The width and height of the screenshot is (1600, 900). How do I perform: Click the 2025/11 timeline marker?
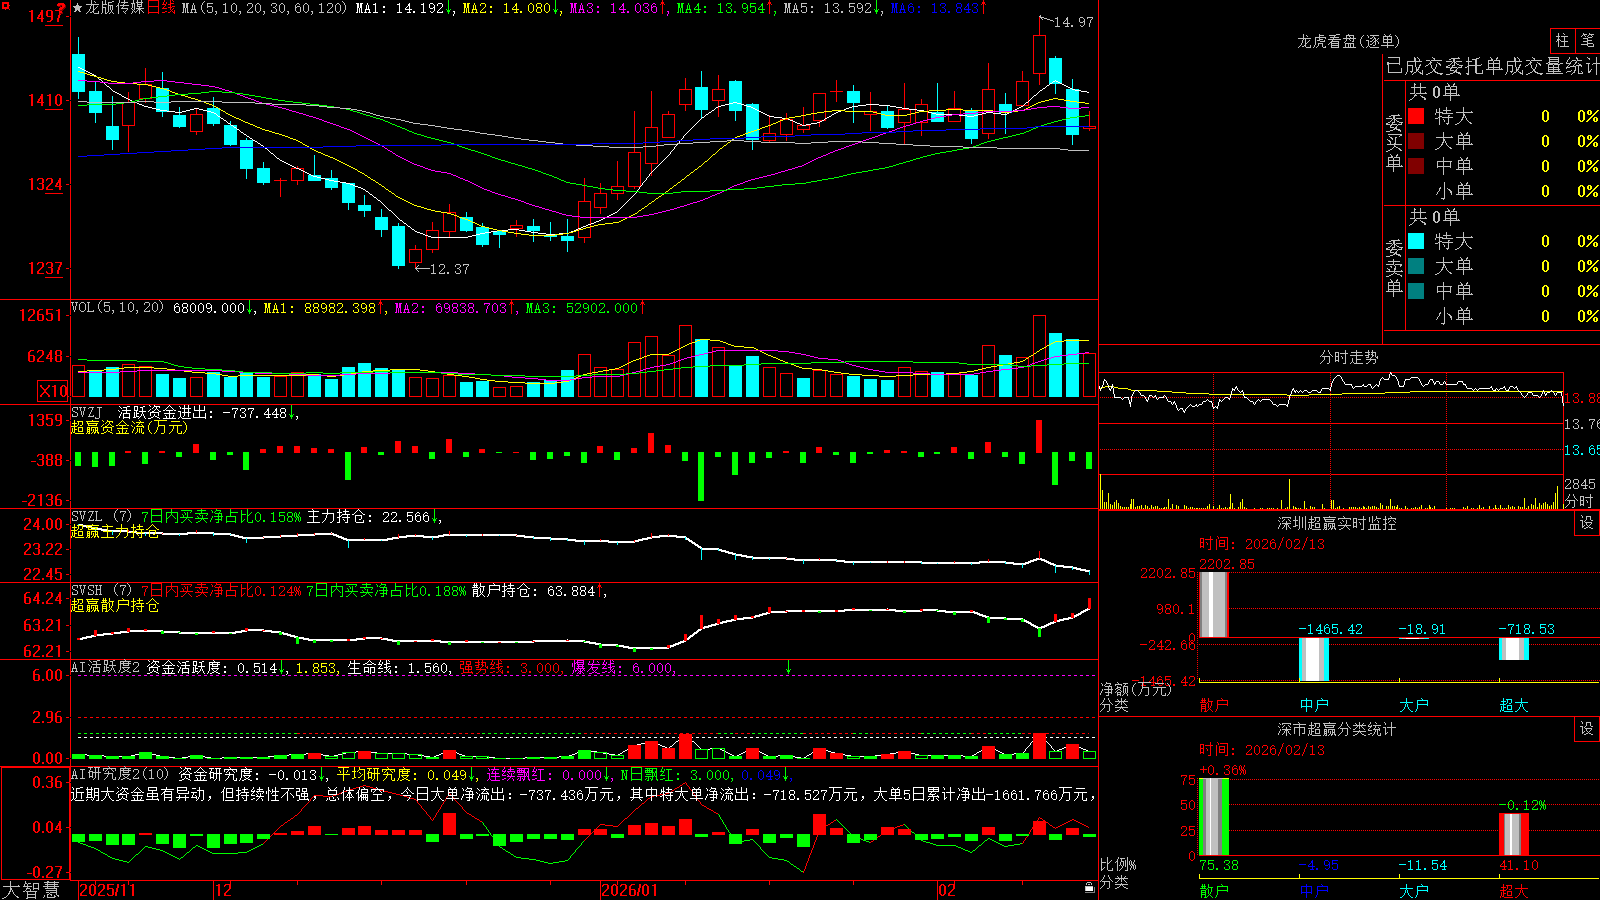[x=107, y=890]
